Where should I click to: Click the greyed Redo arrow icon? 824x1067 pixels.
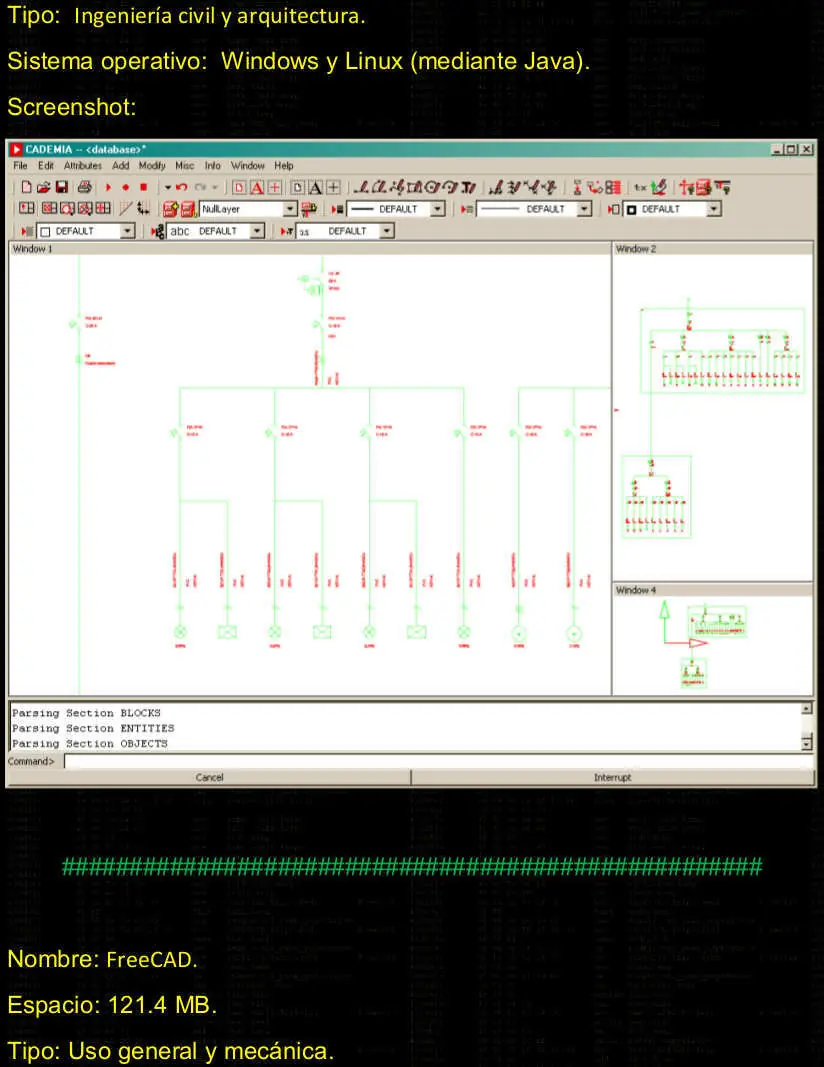click(x=200, y=187)
